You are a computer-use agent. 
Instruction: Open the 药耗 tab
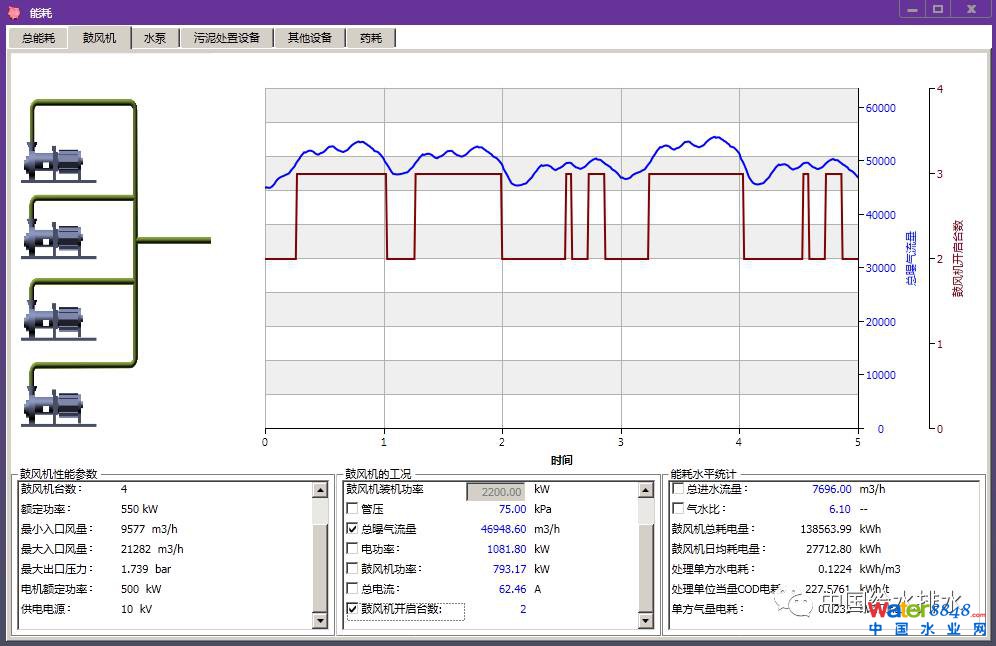click(x=371, y=38)
